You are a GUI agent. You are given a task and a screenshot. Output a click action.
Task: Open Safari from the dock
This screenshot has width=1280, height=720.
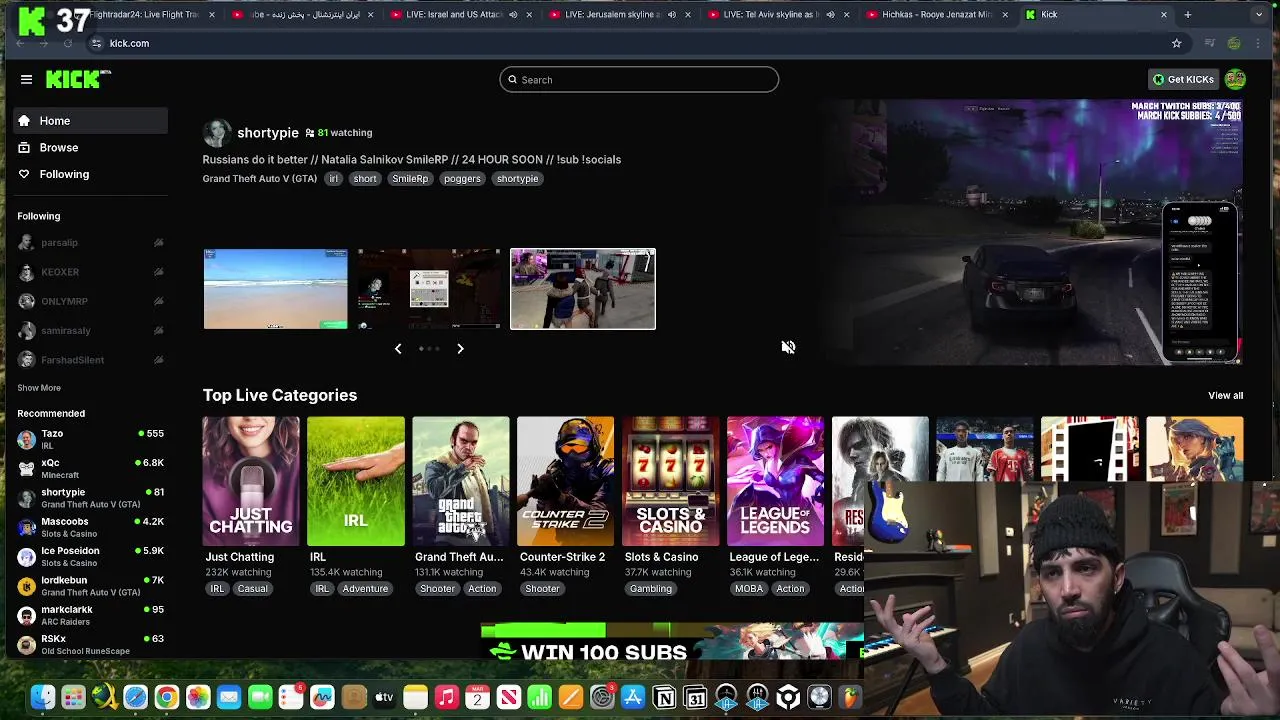135,697
